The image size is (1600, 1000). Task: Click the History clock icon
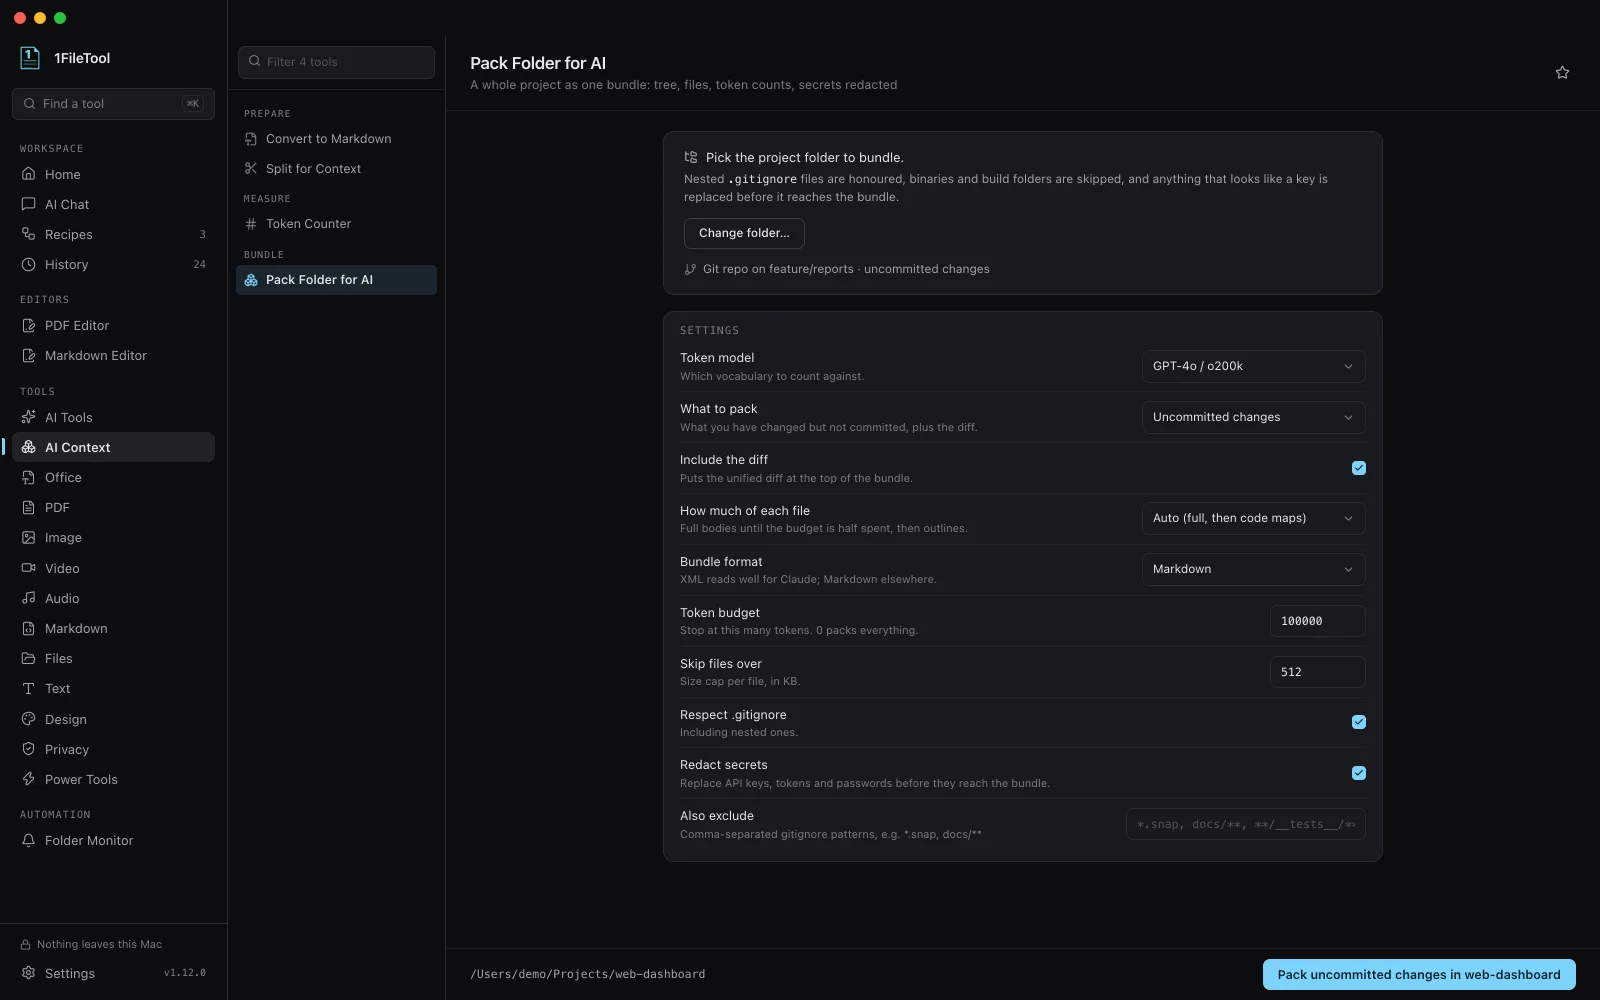point(29,264)
